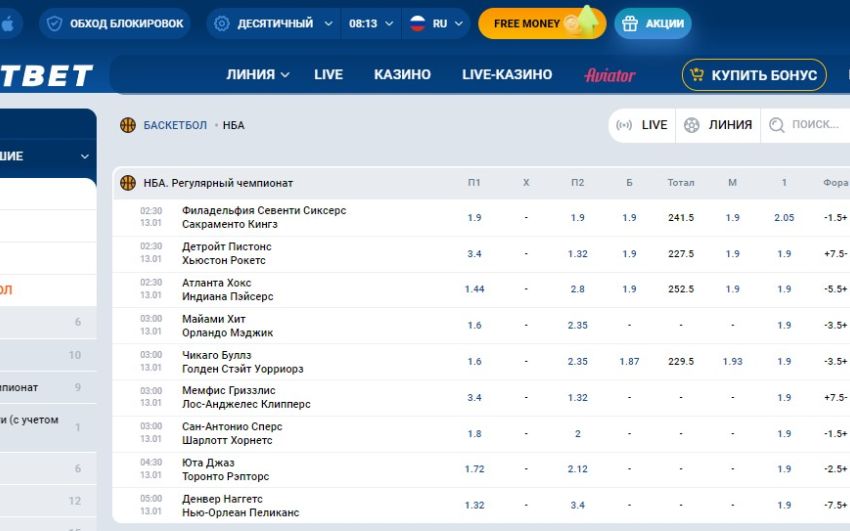The image size is (850, 531).
Task: Open Казино in the main navigation
Action: pos(402,75)
